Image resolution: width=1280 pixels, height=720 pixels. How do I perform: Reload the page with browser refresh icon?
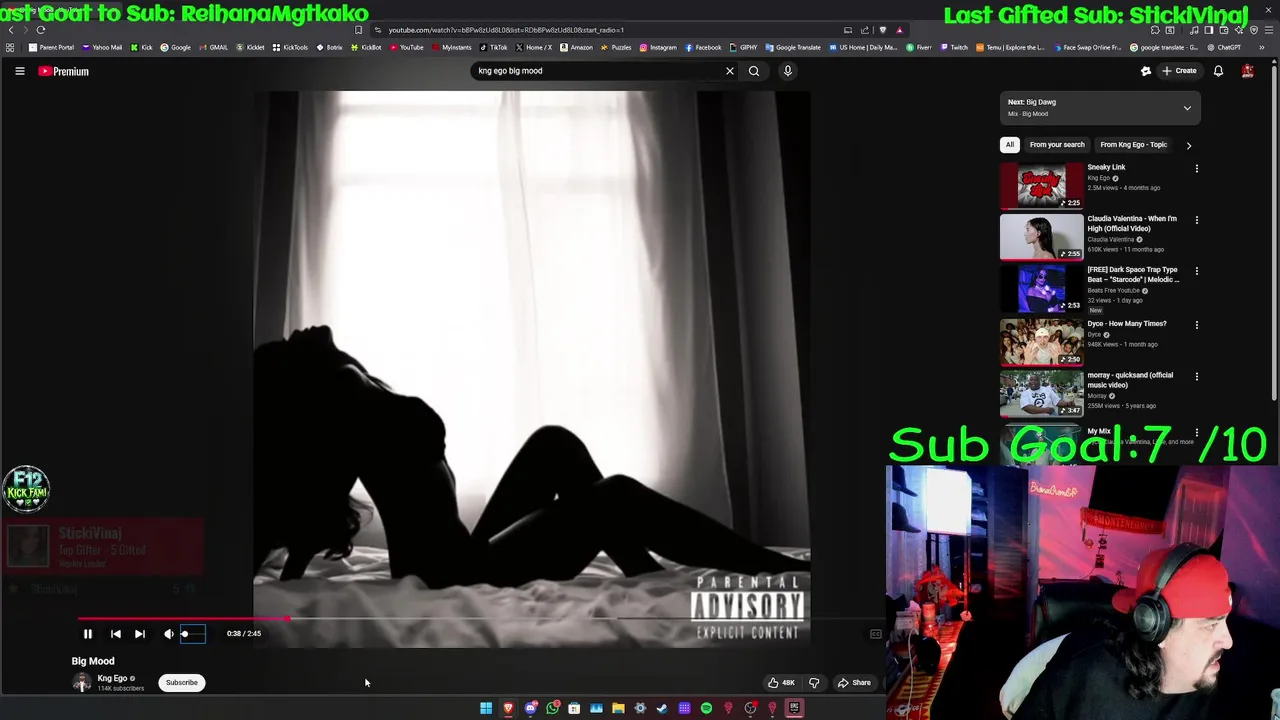tap(41, 30)
